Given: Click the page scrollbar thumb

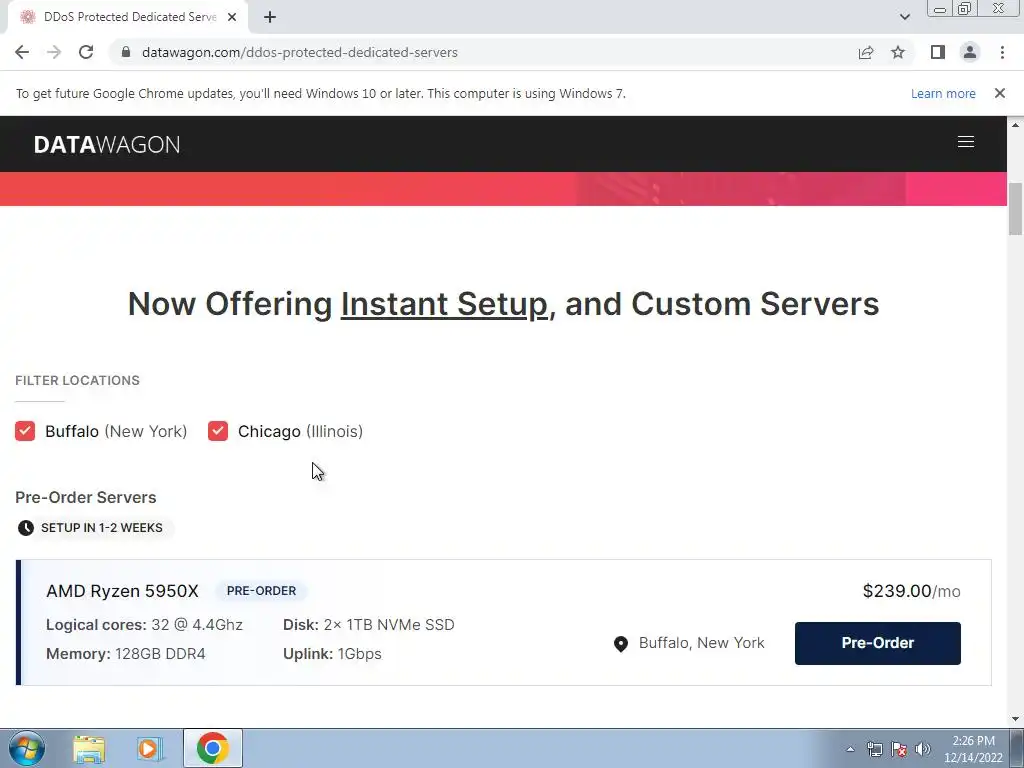Looking at the screenshot, I should pyautogui.click(x=1015, y=209).
